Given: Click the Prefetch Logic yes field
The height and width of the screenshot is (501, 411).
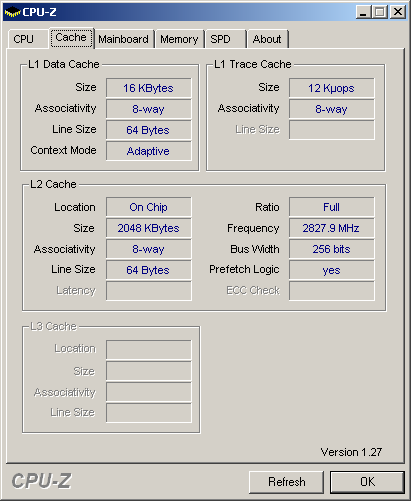Looking at the screenshot, I should click(x=332, y=270).
